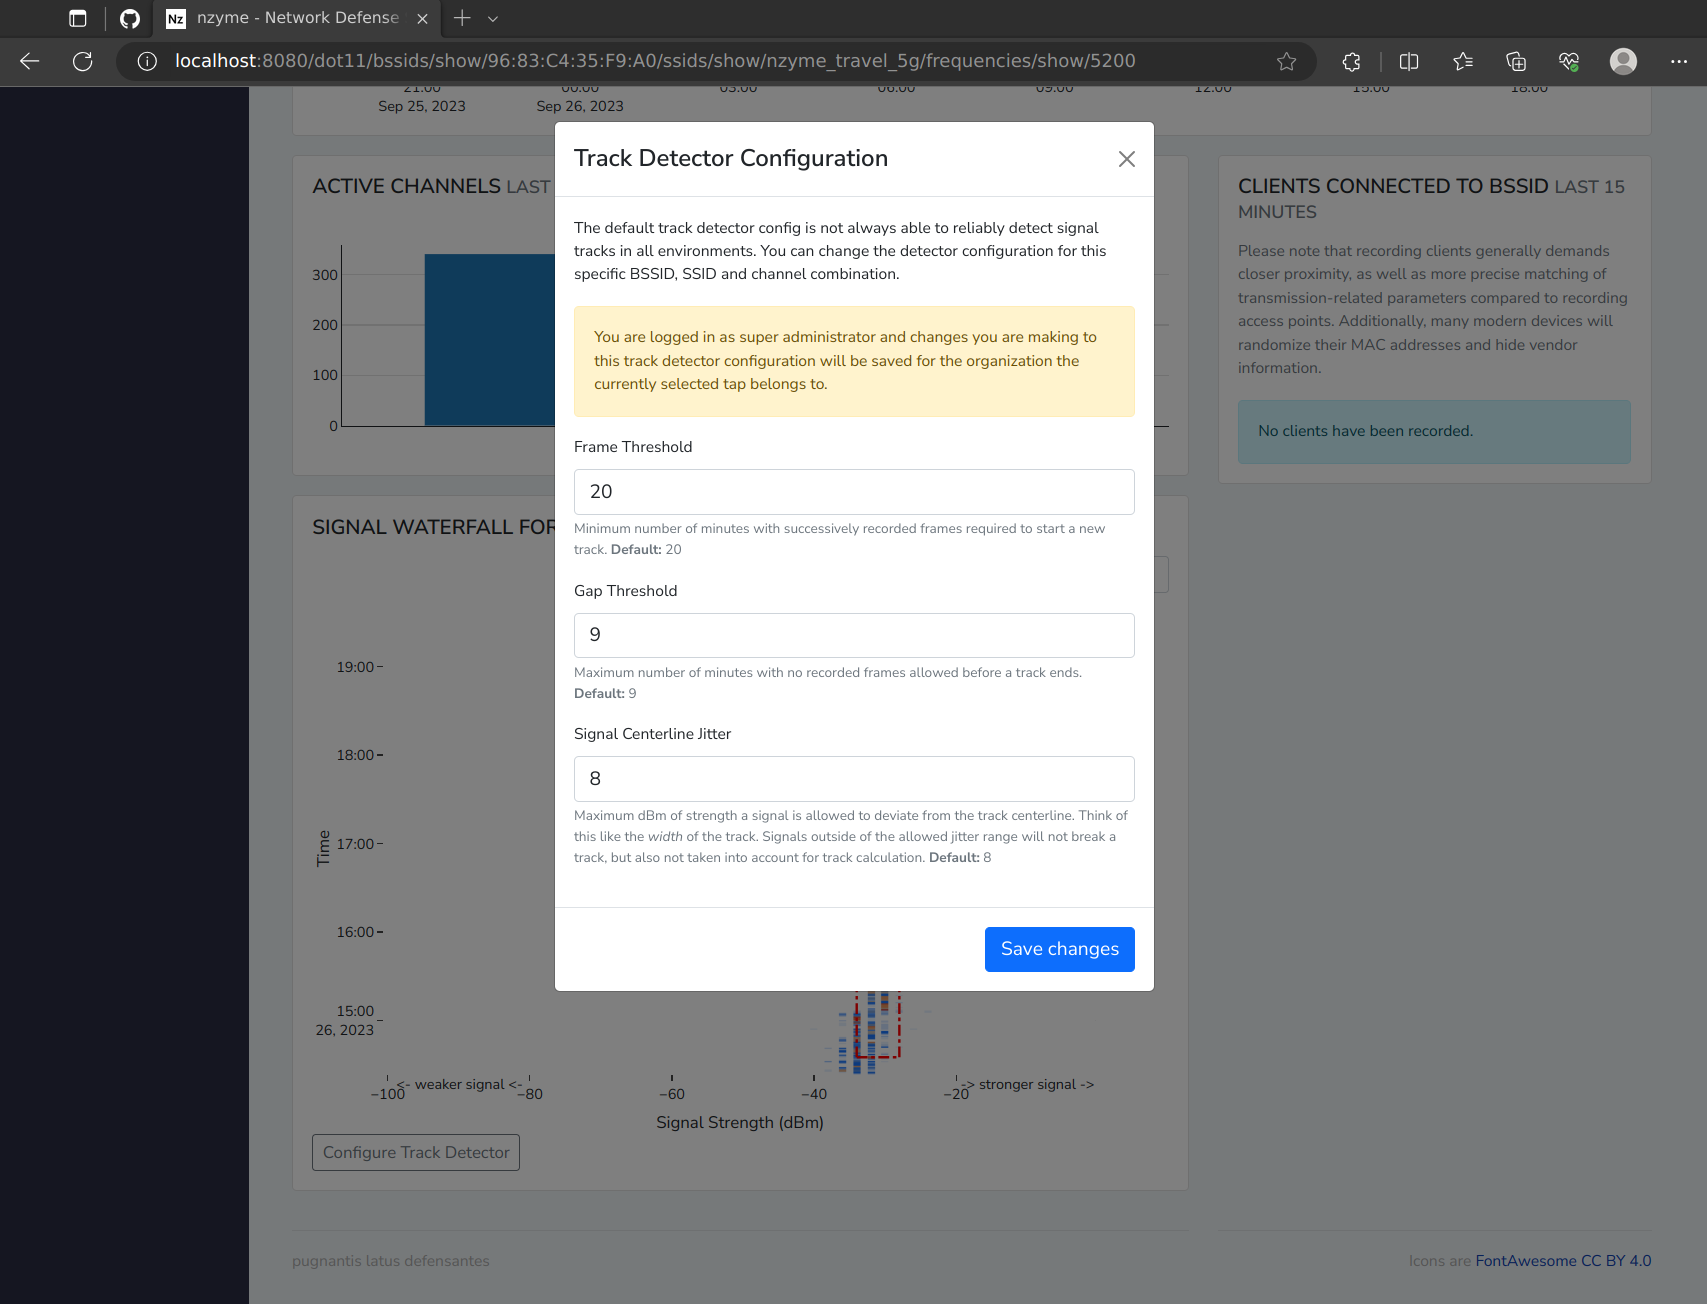
Task: Reload the page with the refresh icon
Action: (x=83, y=61)
